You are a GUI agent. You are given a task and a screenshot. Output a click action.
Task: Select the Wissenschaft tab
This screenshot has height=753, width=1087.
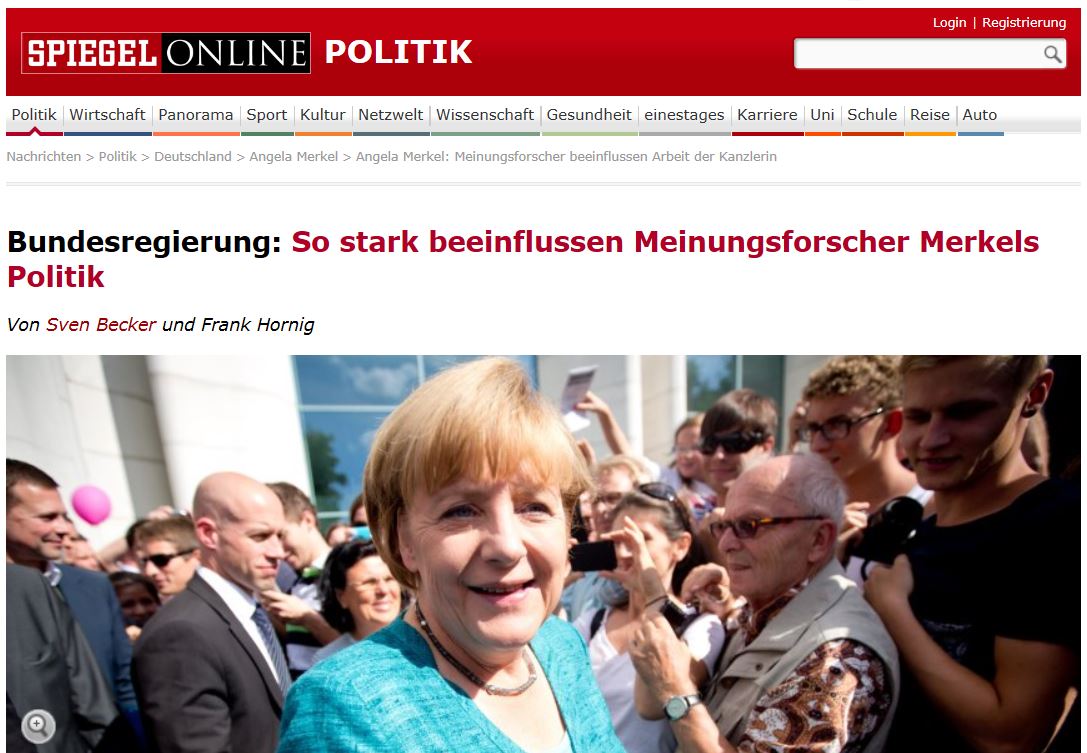click(485, 114)
